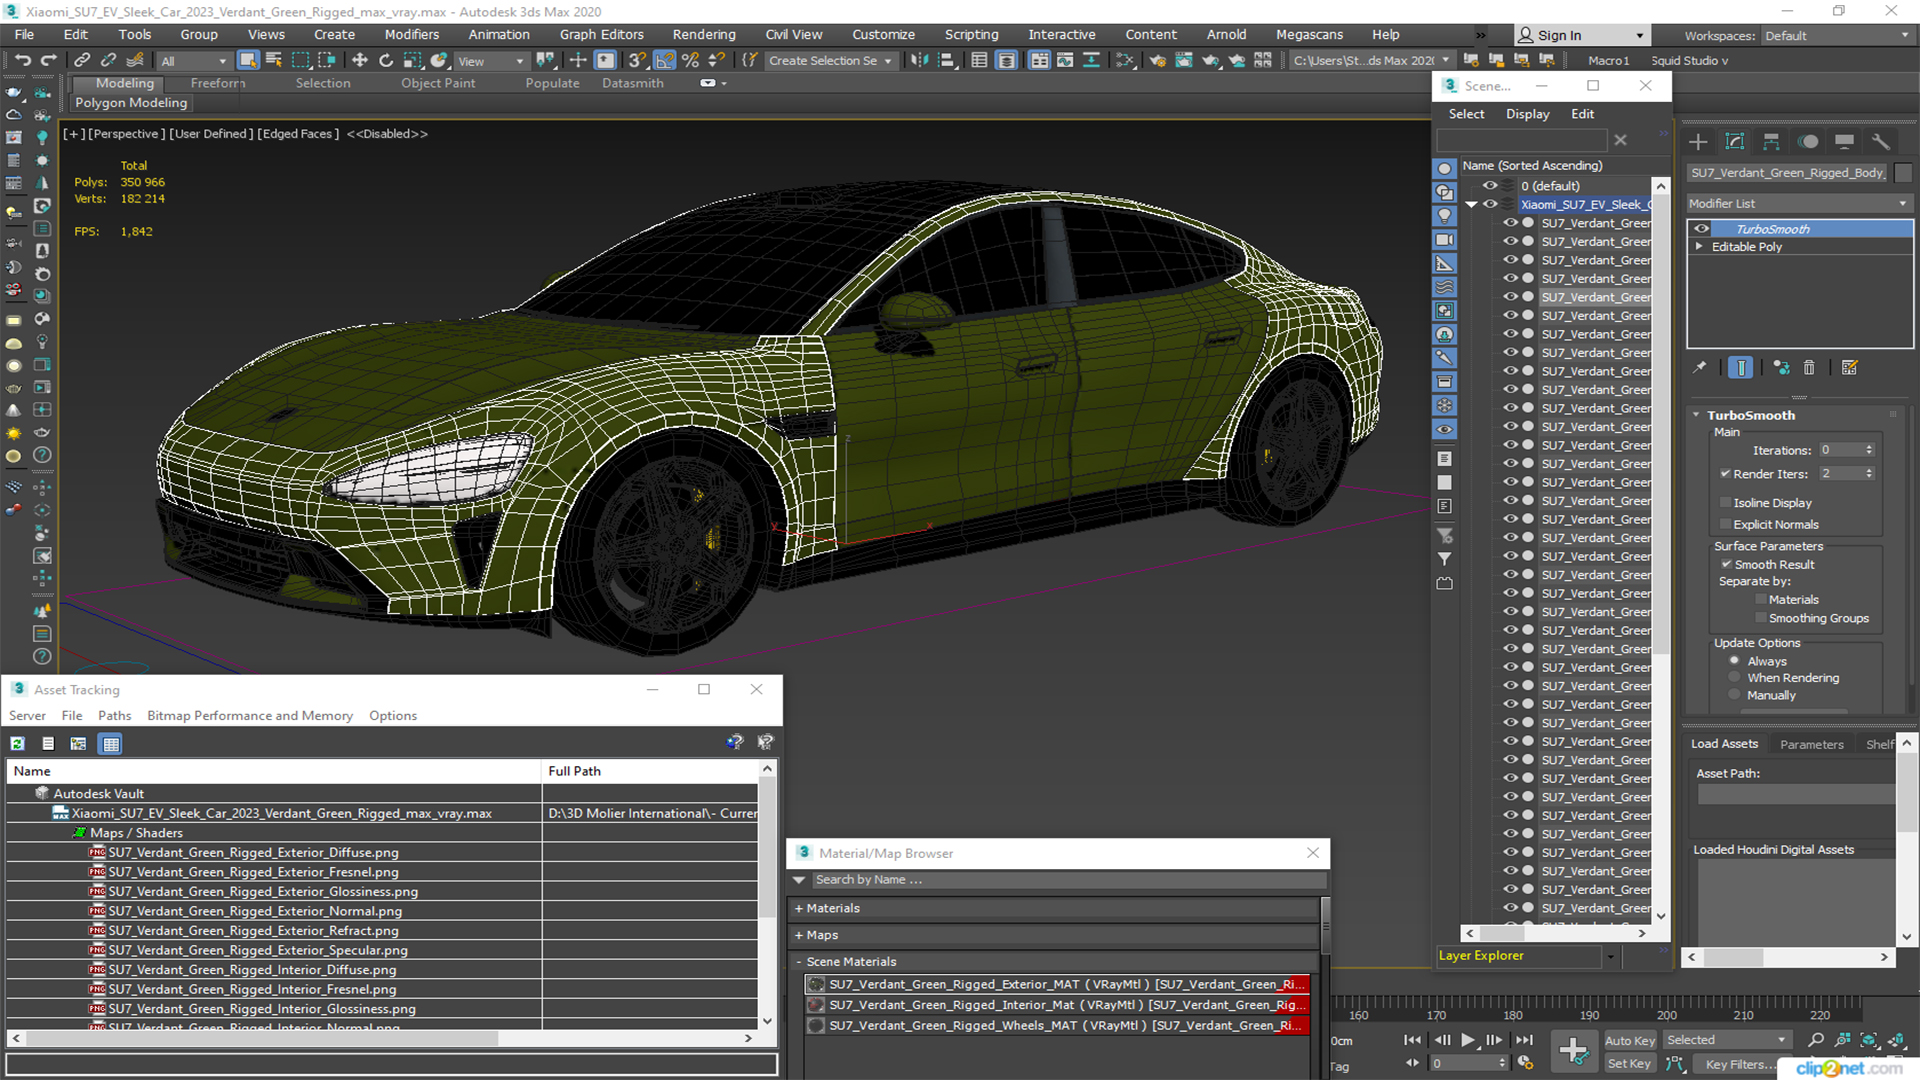Open Display menu in Scene Explorer

tap(1528, 114)
